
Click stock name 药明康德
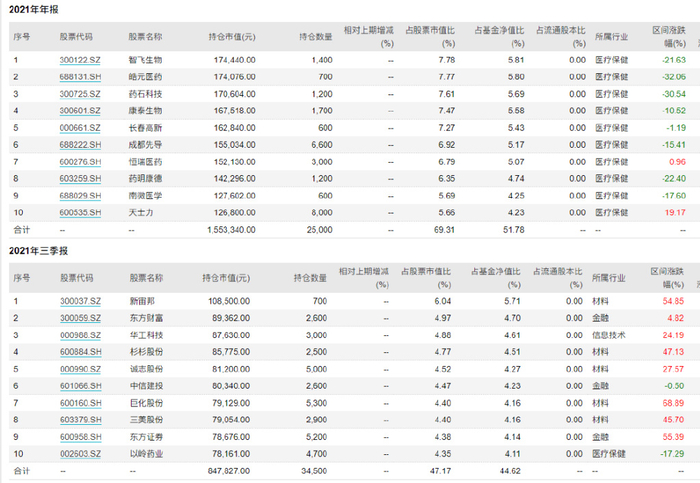point(145,179)
